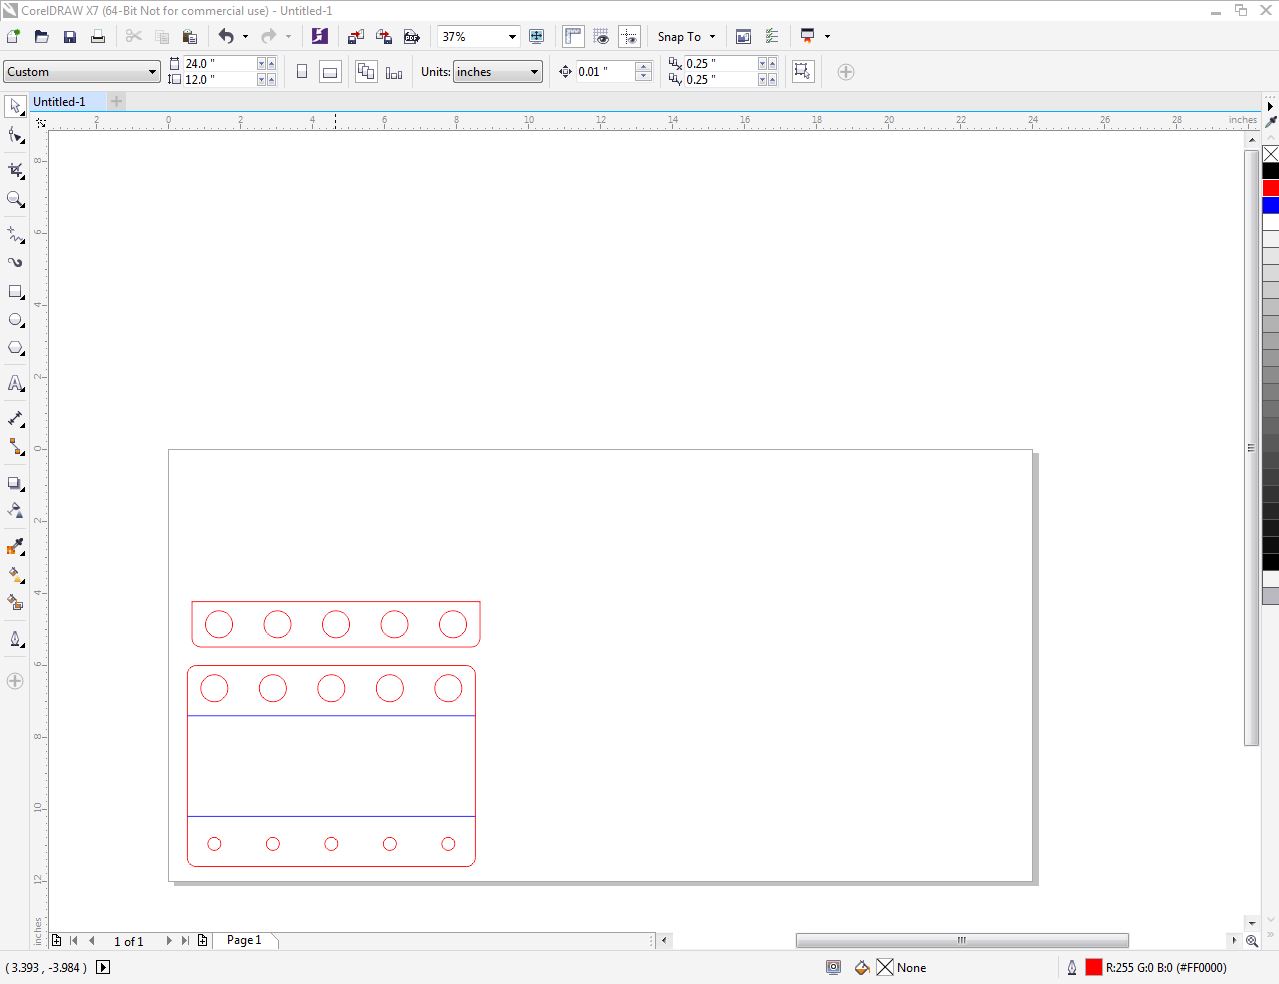This screenshot has height=984, width=1279.
Task: Select the Artistic Media tool
Action: [15, 262]
